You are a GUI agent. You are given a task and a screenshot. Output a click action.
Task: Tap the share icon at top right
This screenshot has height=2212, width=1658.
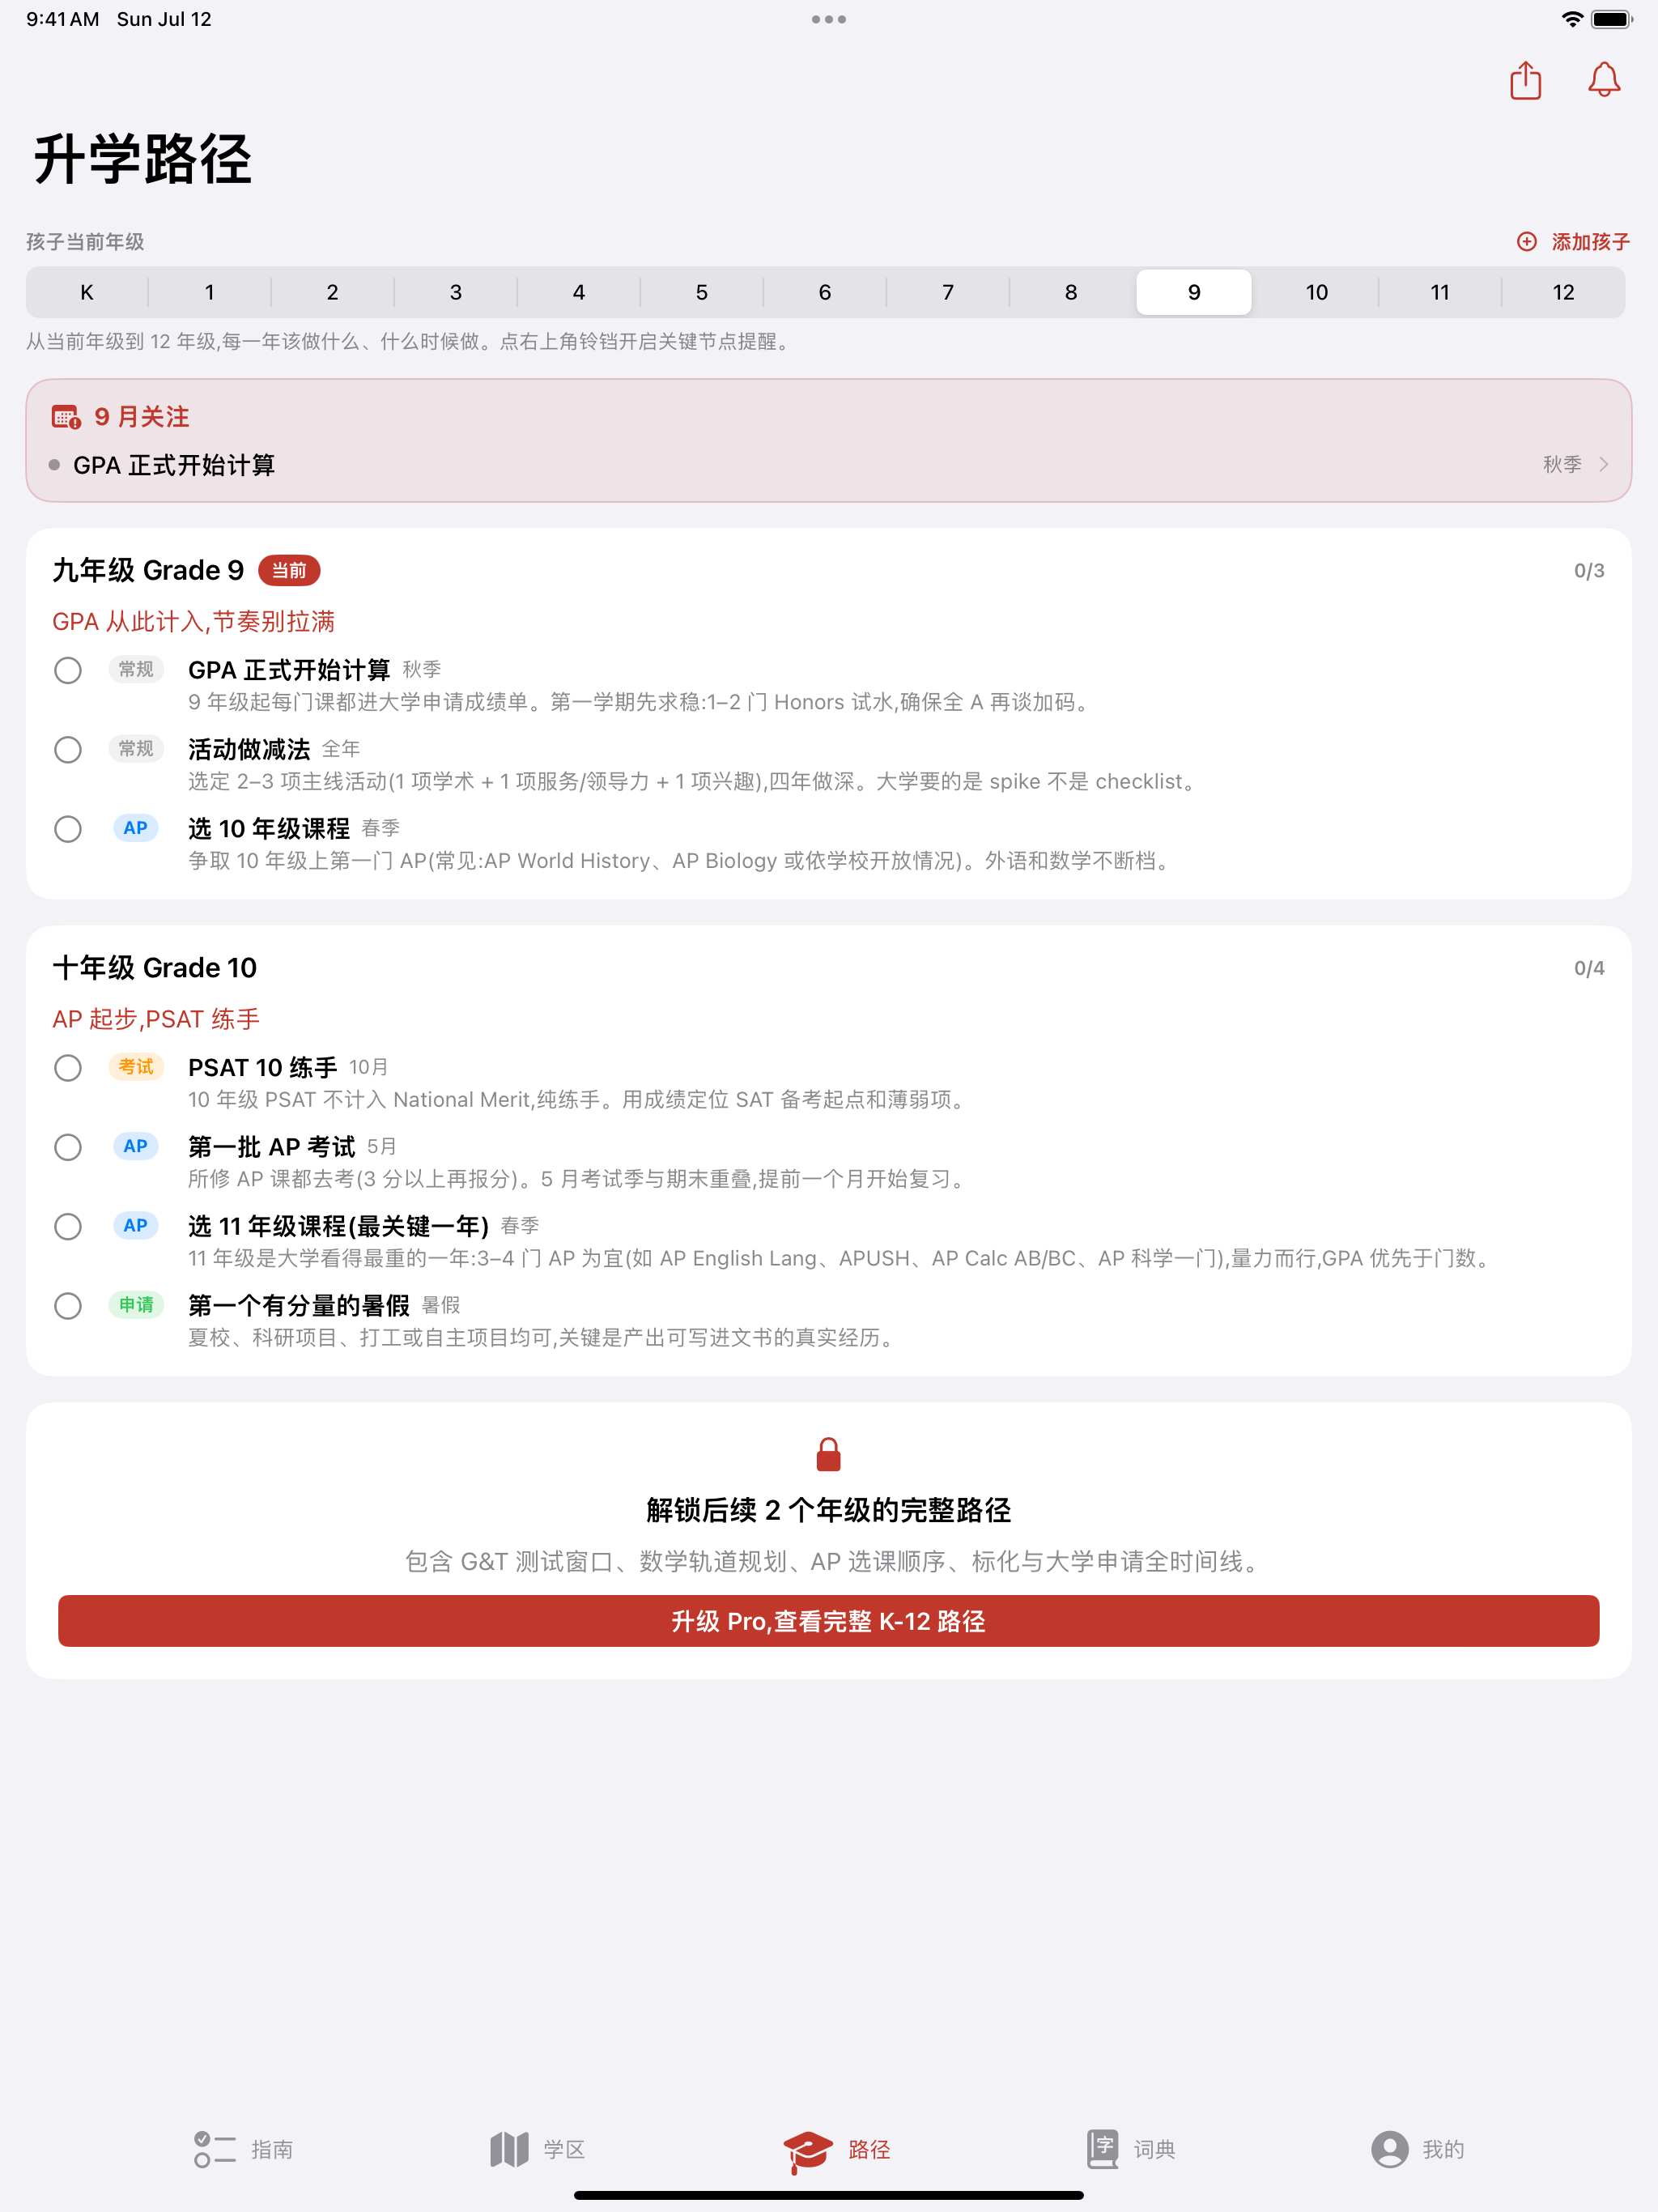click(1525, 80)
